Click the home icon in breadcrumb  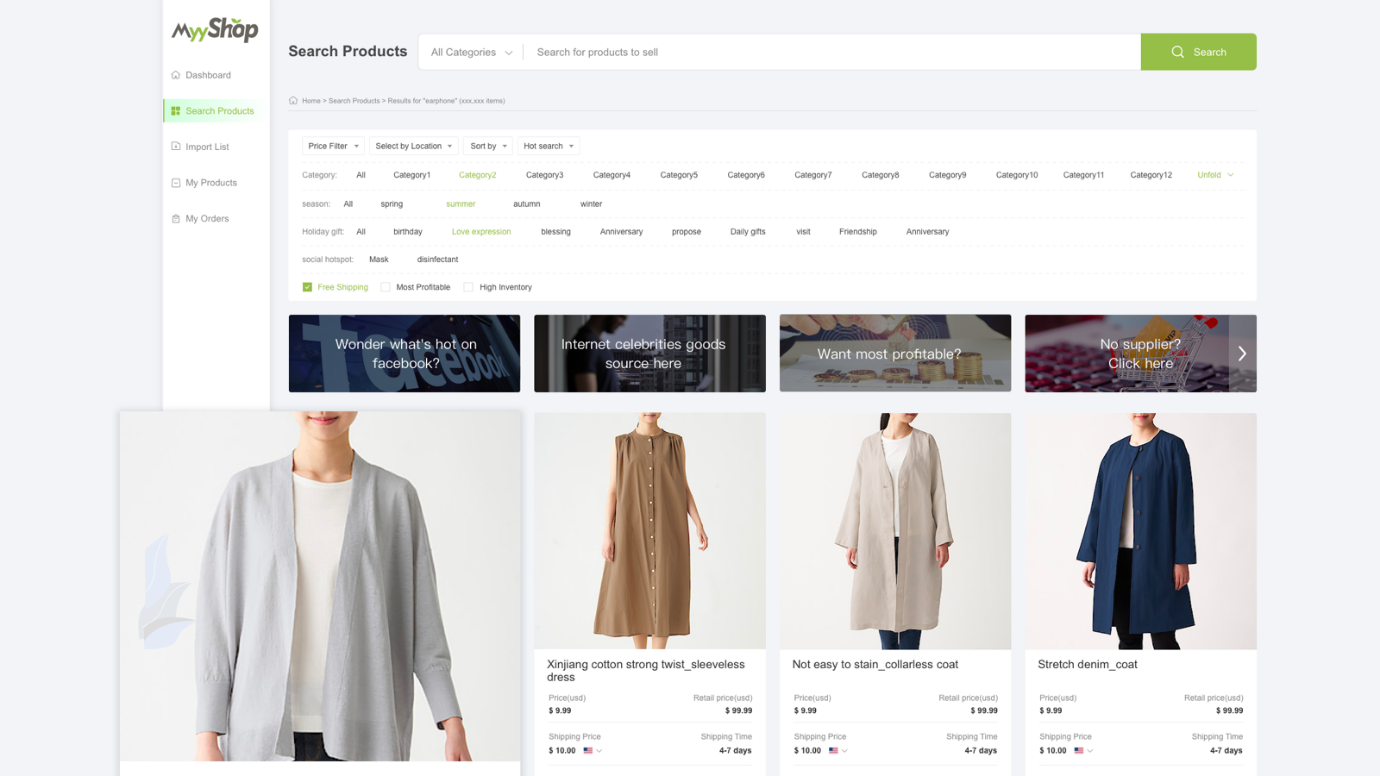click(x=293, y=101)
